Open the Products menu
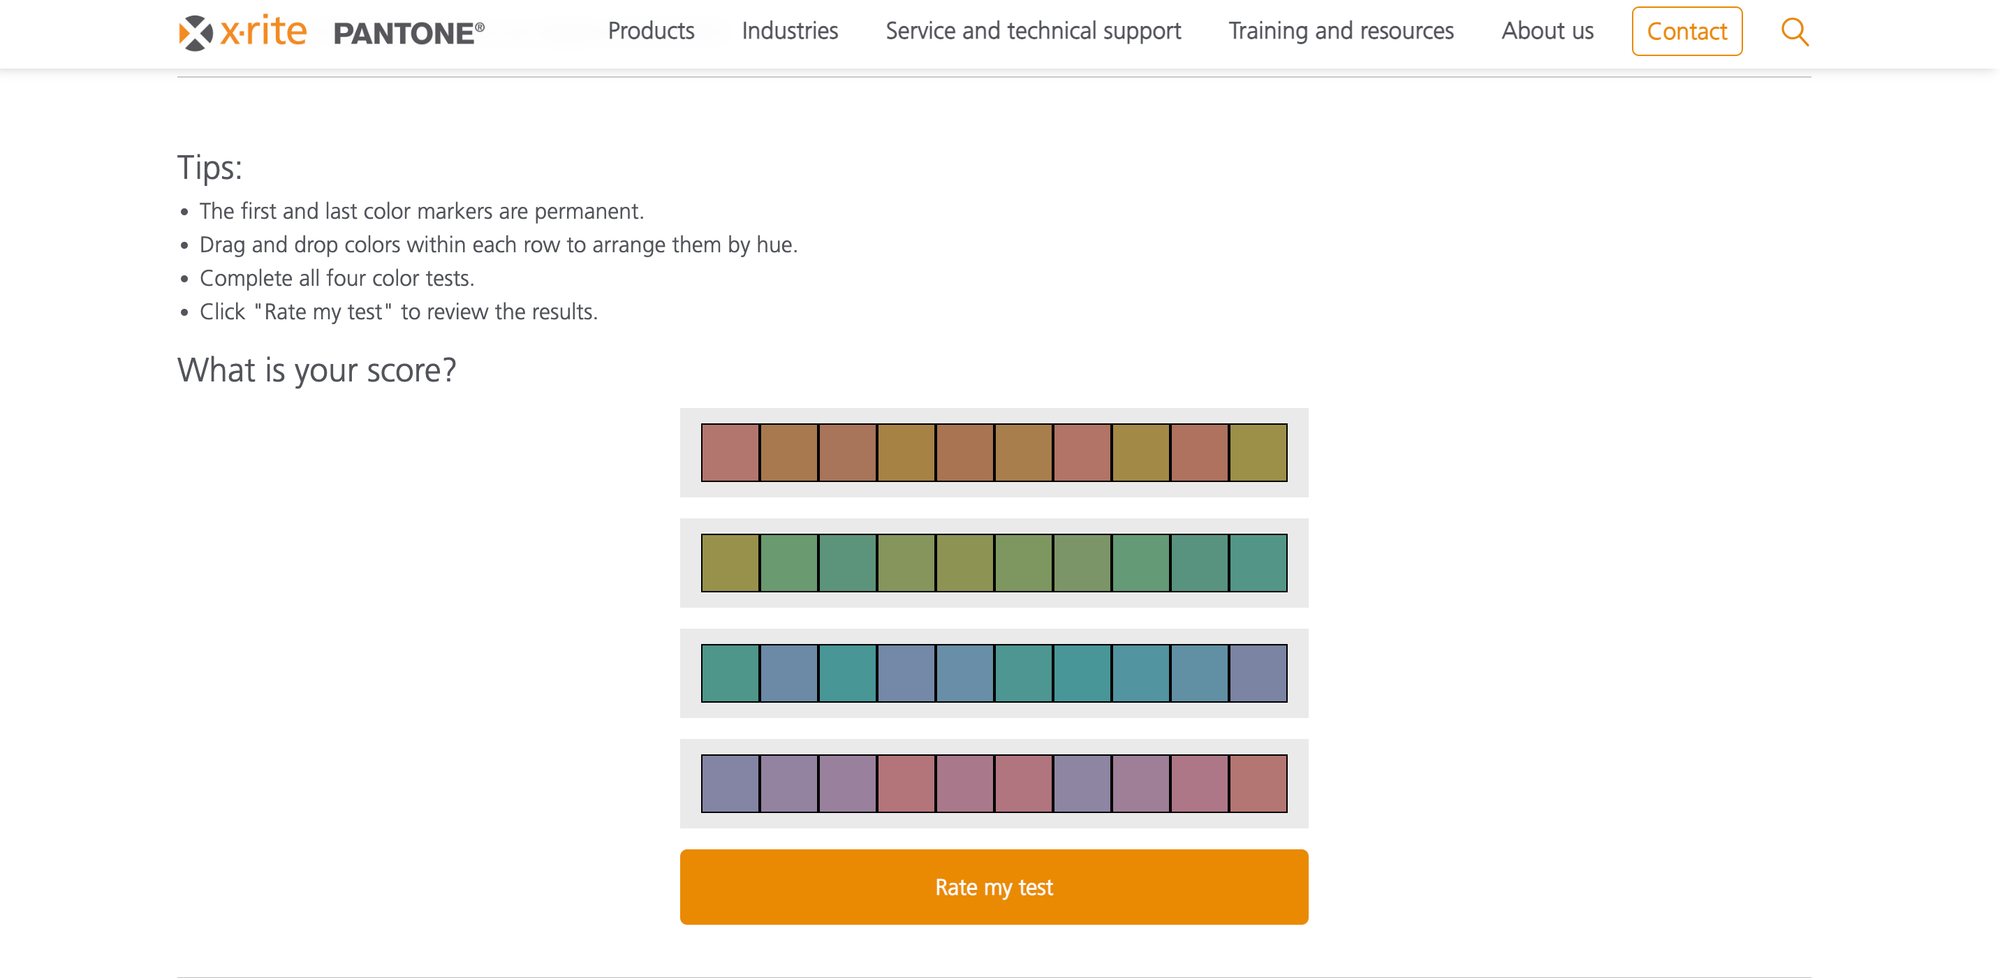Image resolution: width=2000 pixels, height=978 pixels. tap(651, 31)
